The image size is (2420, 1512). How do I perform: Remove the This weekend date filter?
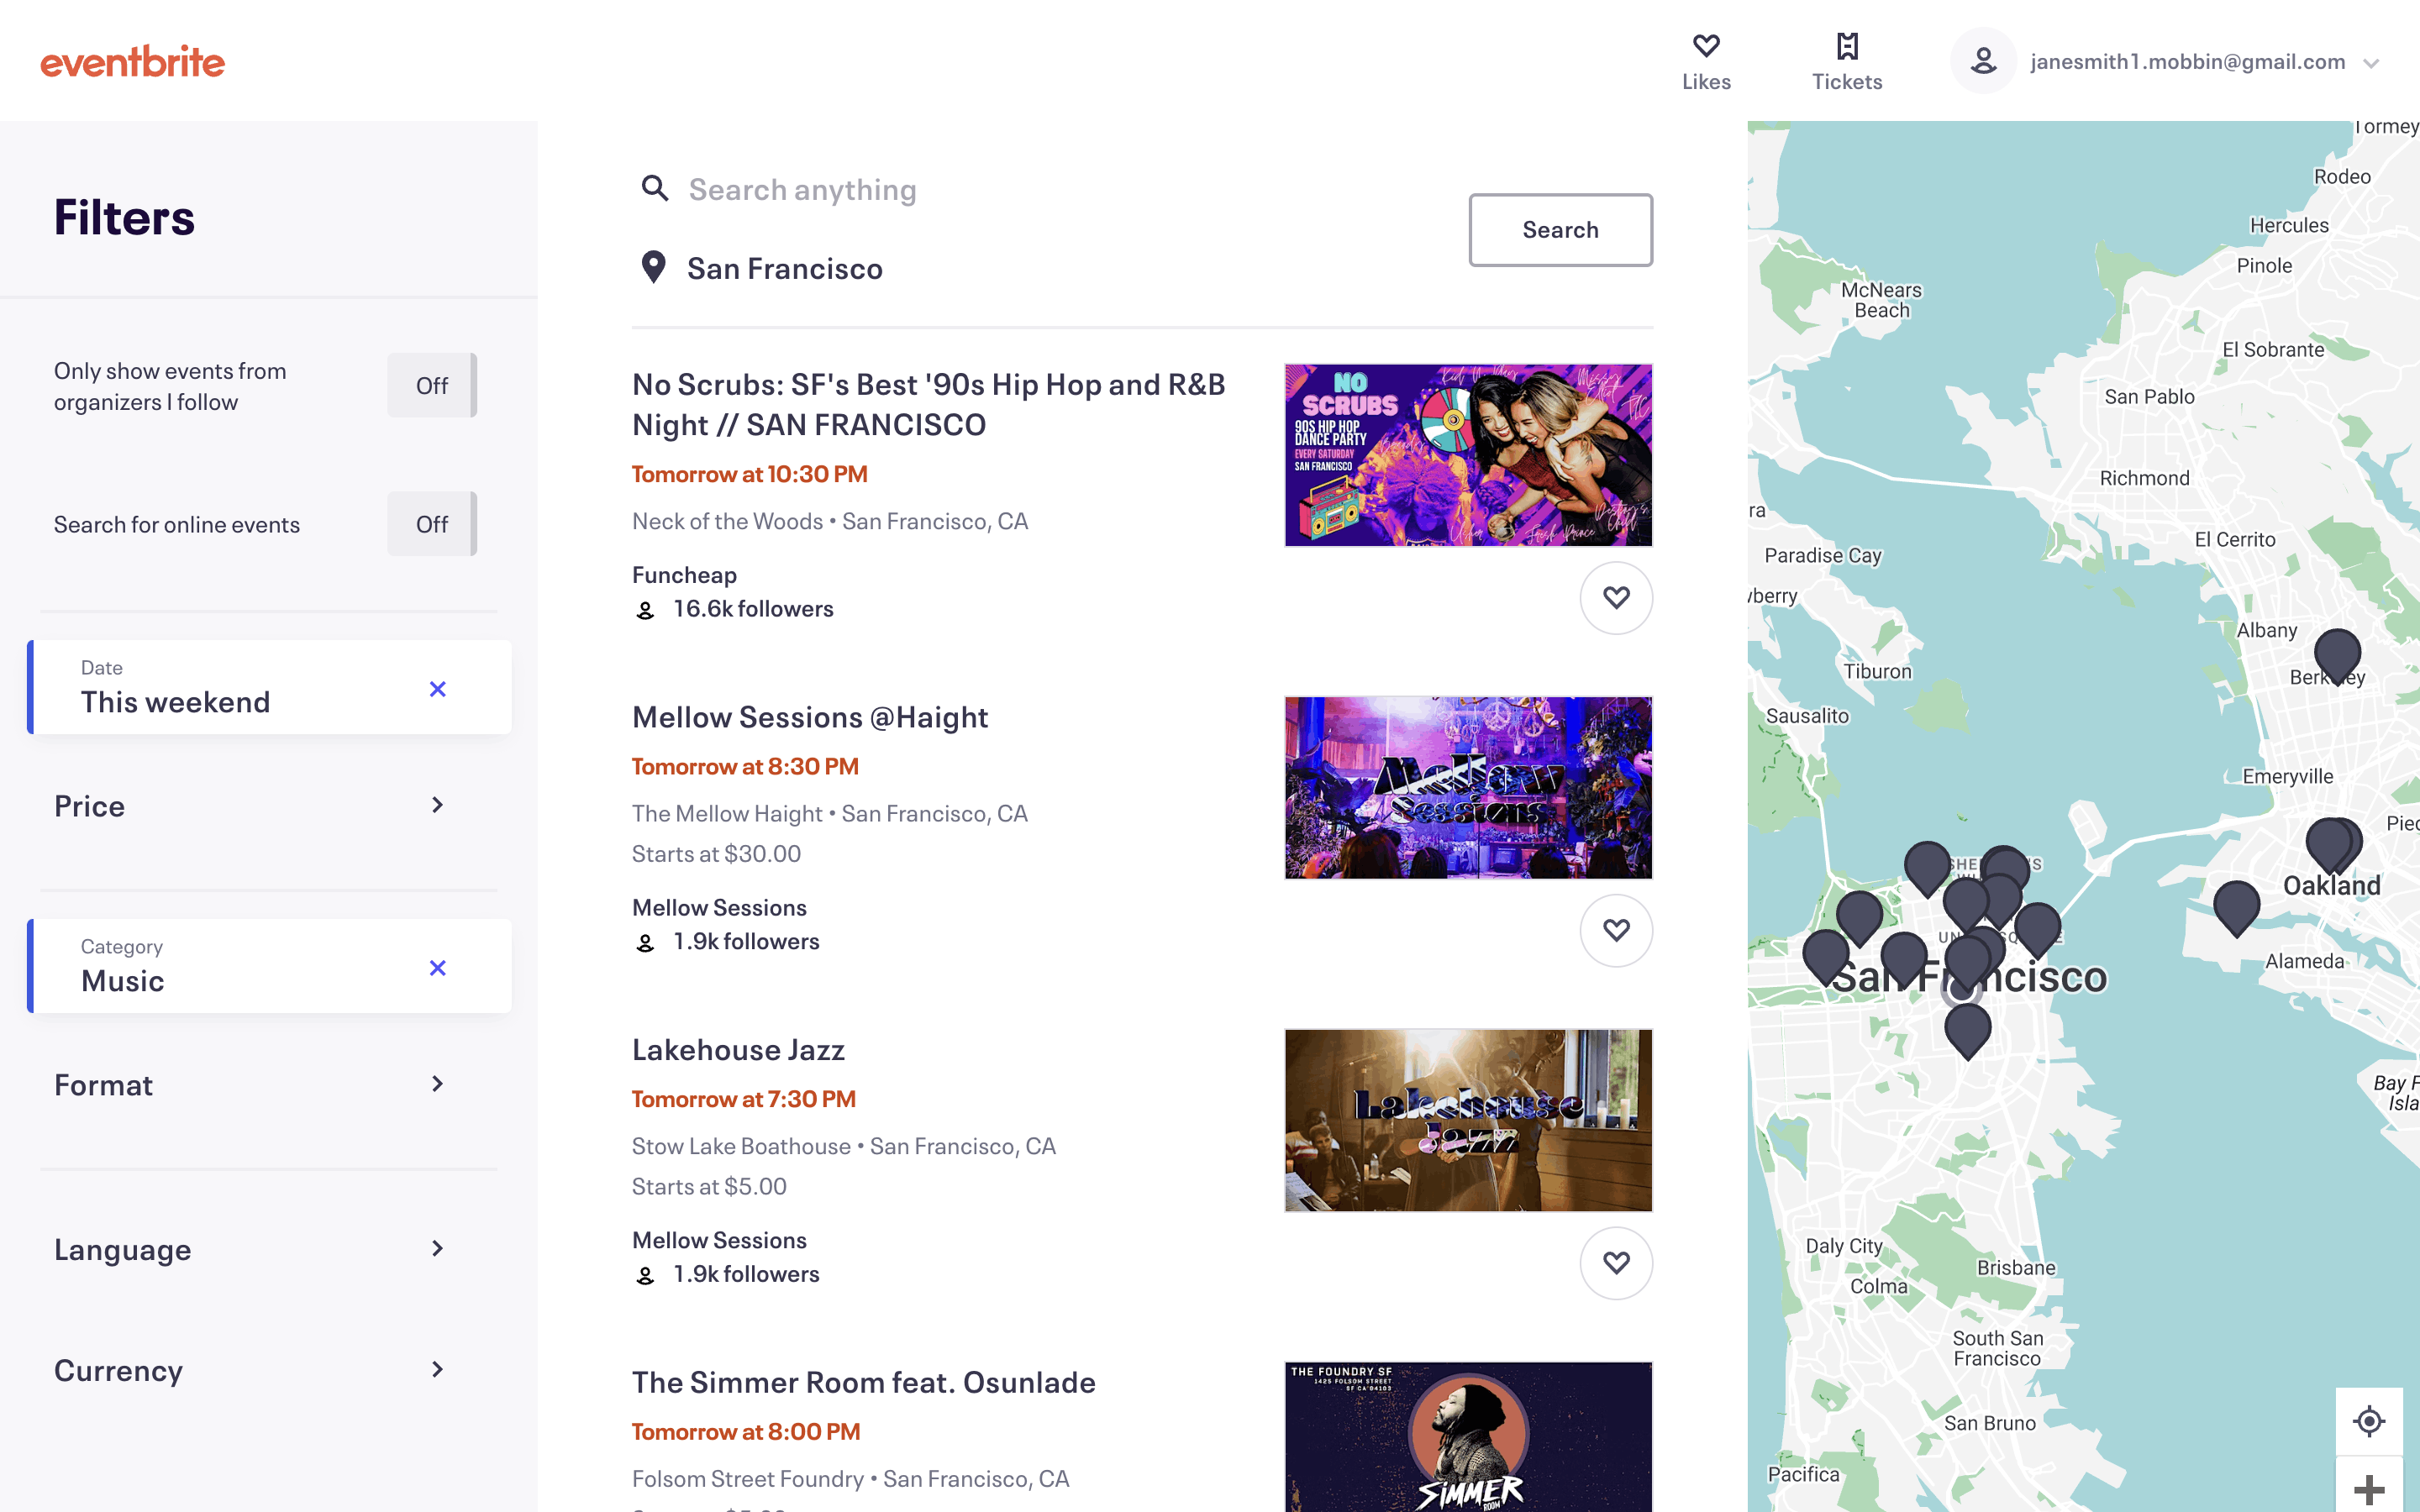coord(437,689)
